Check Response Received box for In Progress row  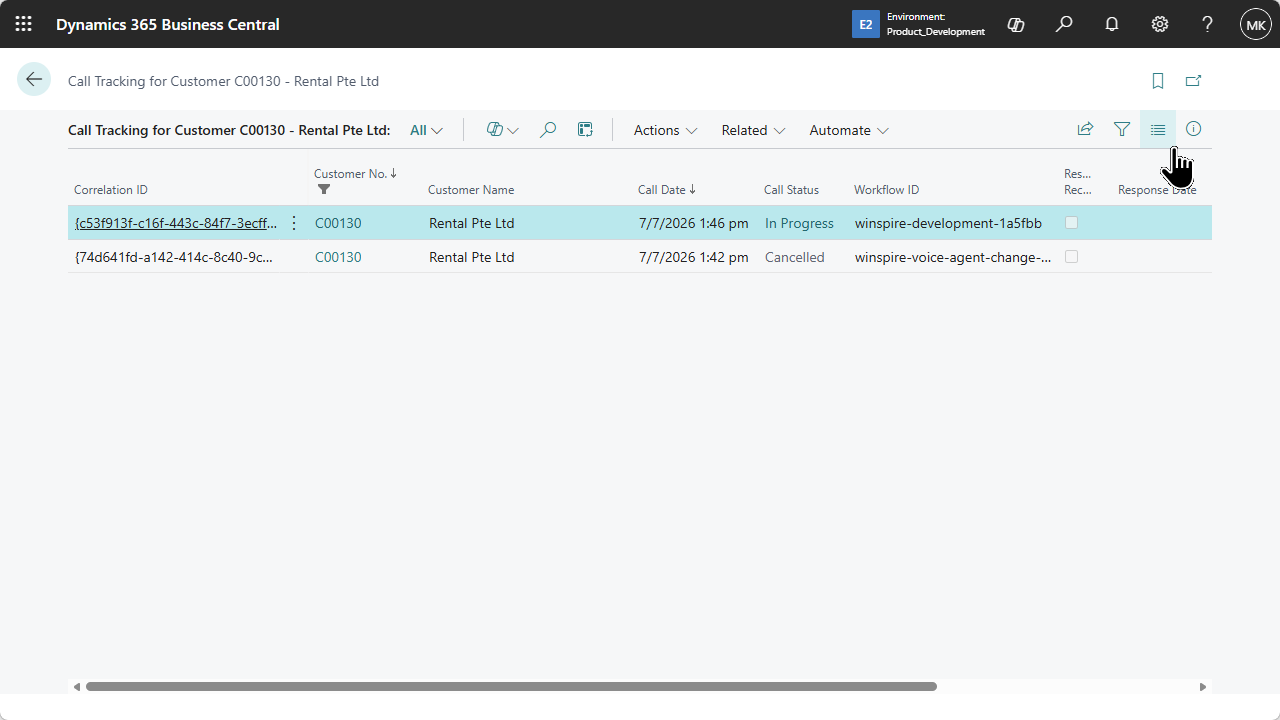point(1071,222)
